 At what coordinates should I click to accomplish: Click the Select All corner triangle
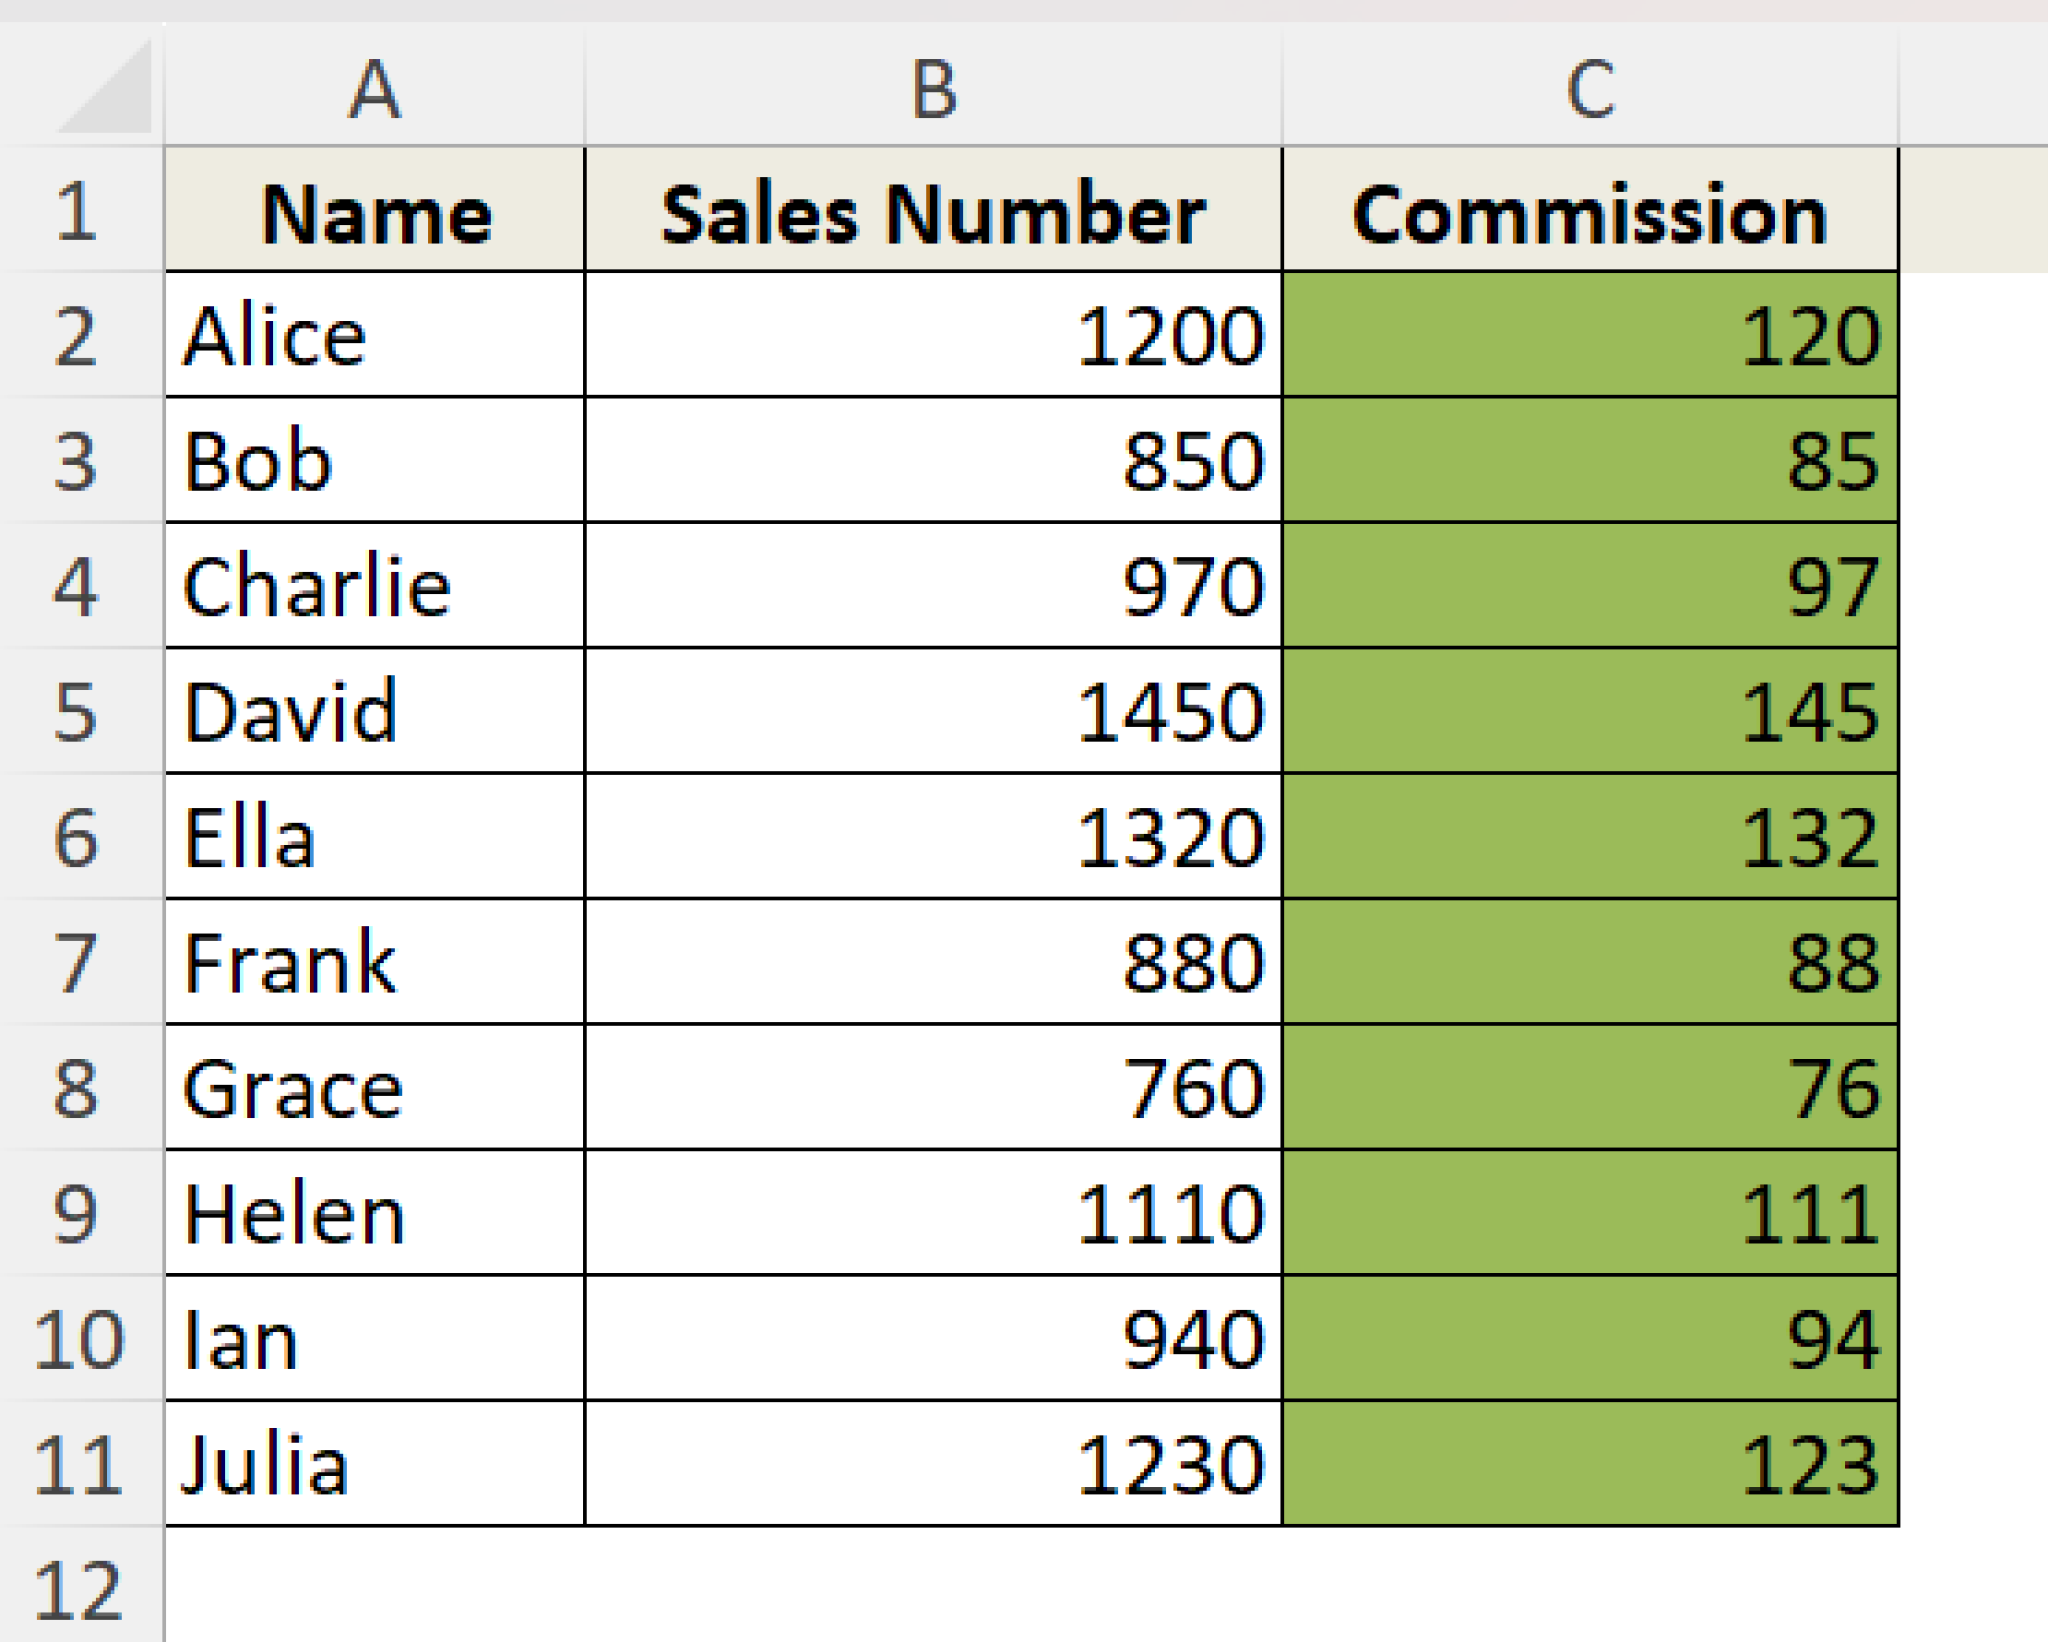click(x=108, y=90)
